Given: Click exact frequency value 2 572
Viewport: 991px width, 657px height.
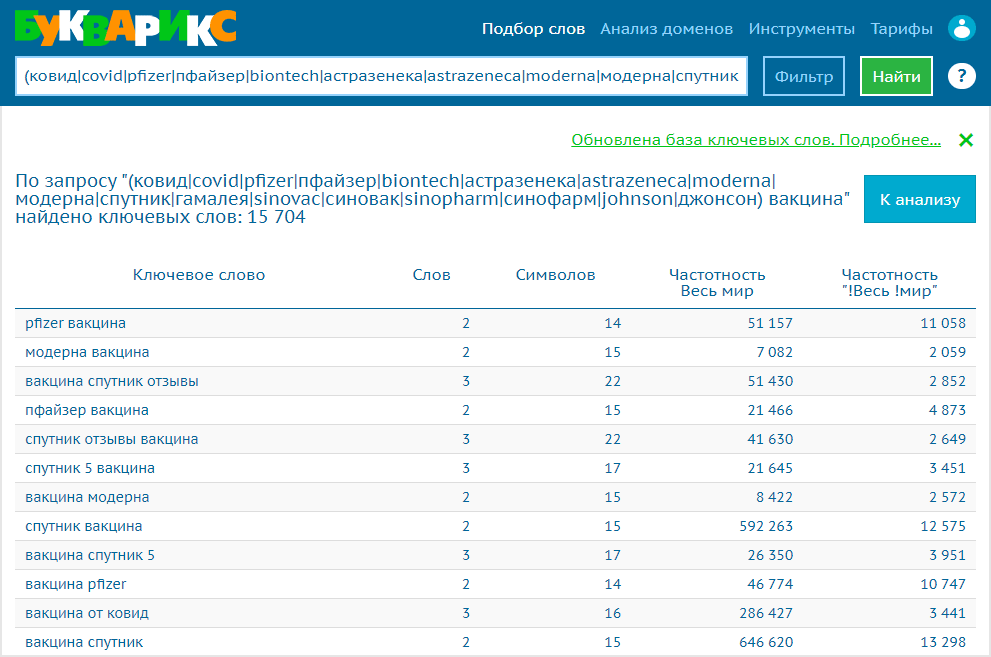Looking at the screenshot, I should coord(947,497).
